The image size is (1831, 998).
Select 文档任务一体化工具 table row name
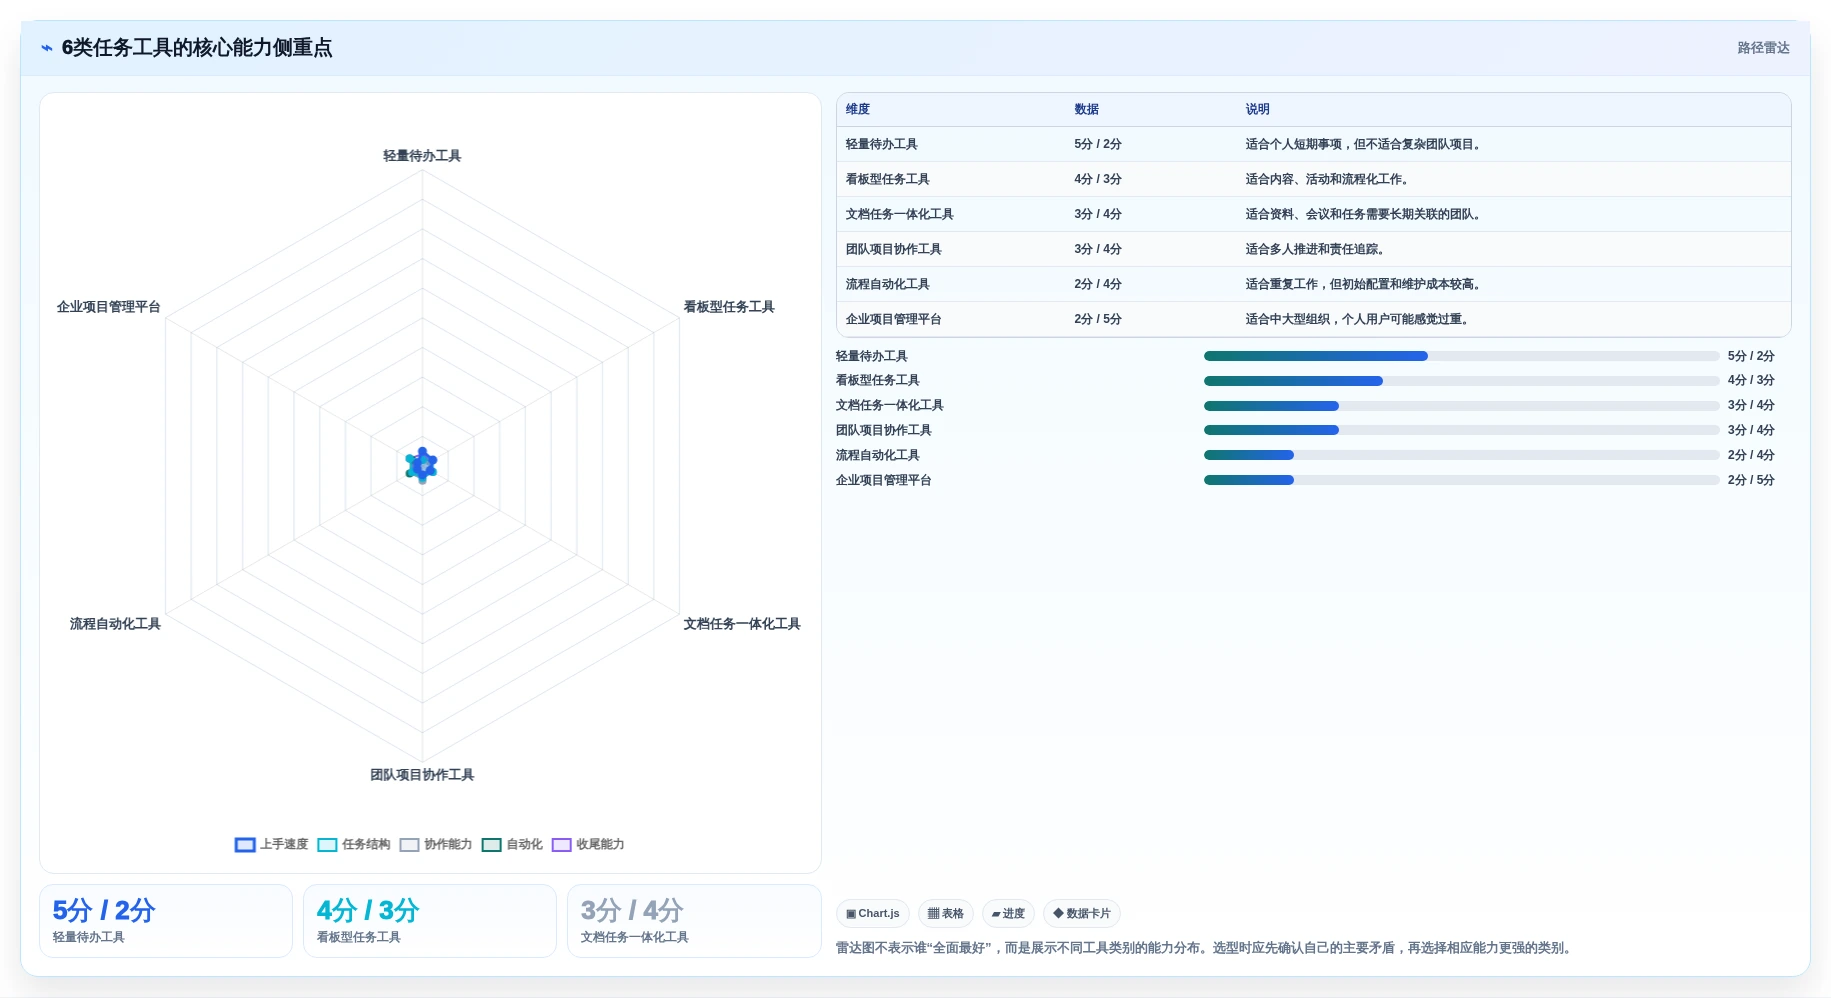coord(900,214)
